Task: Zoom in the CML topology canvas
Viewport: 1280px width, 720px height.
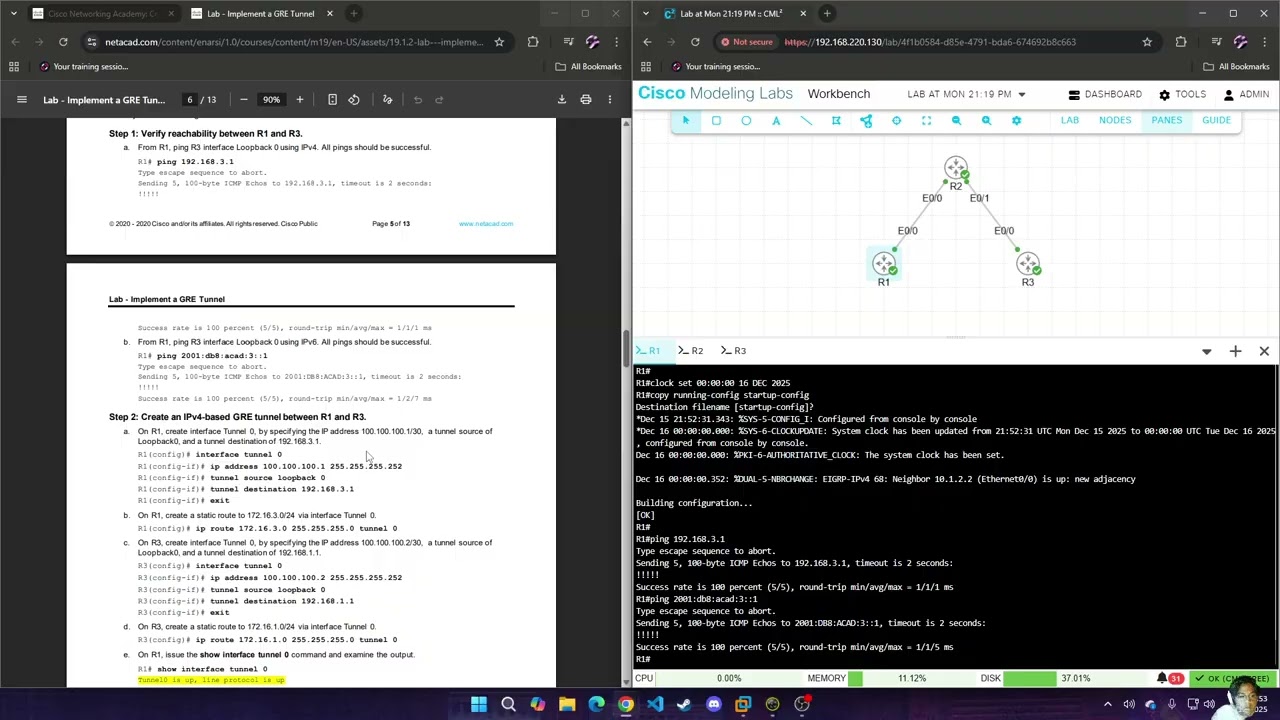Action: click(x=986, y=120)
